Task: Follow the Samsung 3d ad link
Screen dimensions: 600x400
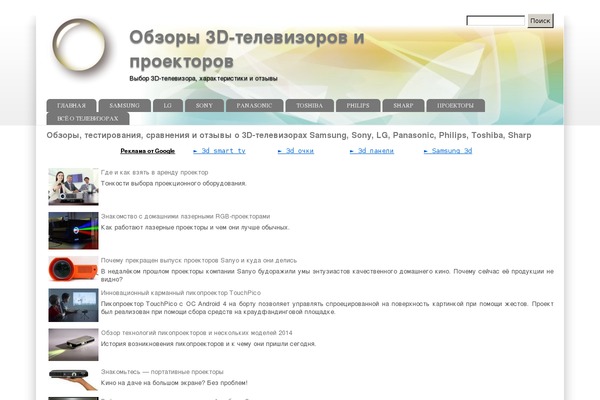Action: click(x=448, y=151)
